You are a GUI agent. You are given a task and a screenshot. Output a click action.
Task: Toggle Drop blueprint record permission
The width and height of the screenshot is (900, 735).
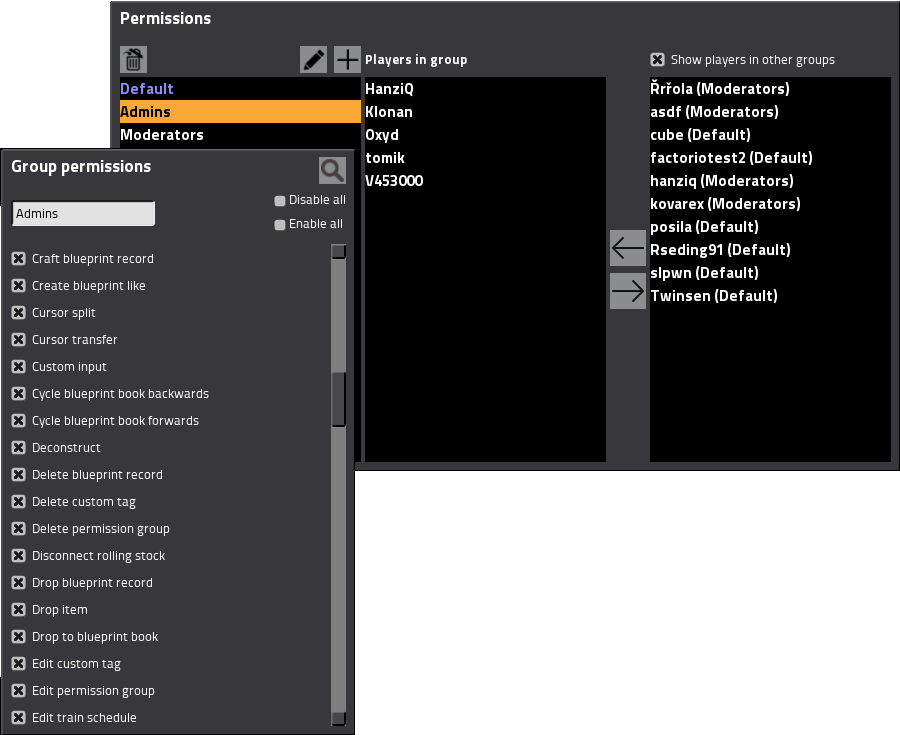(x=18, y=582)
